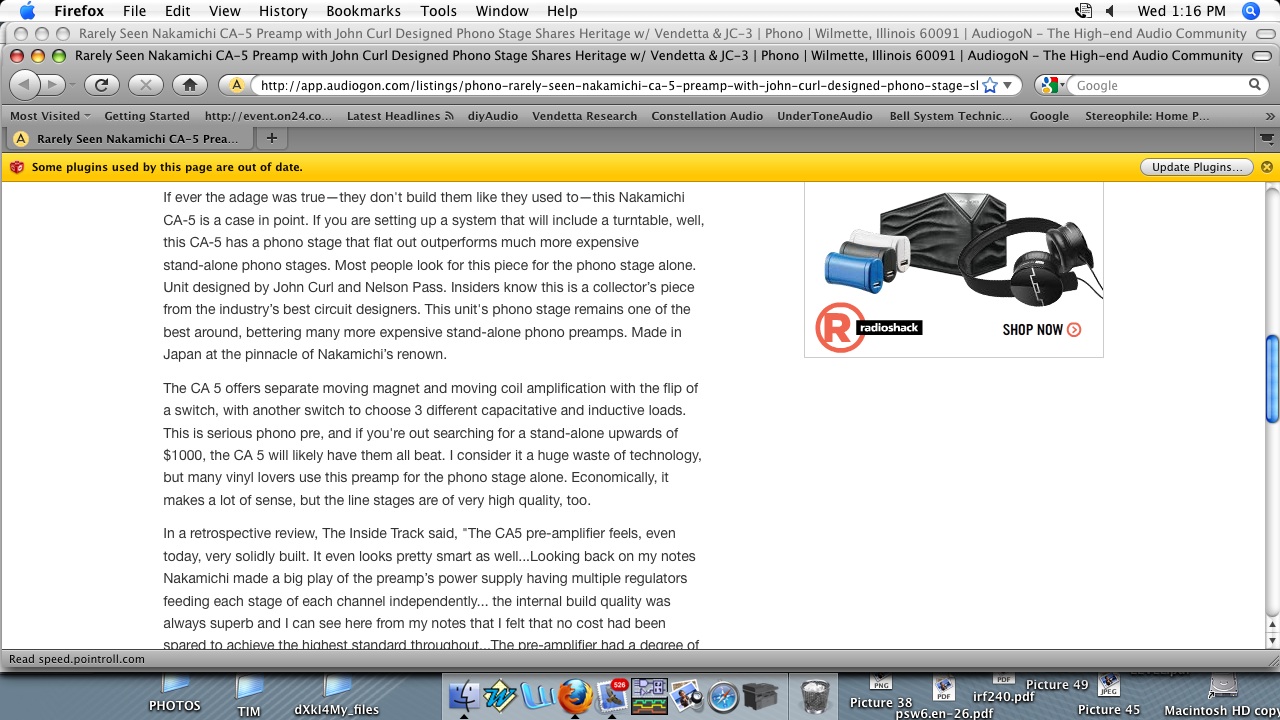Click the Forward arrow navigation button

tap(54, 85)
